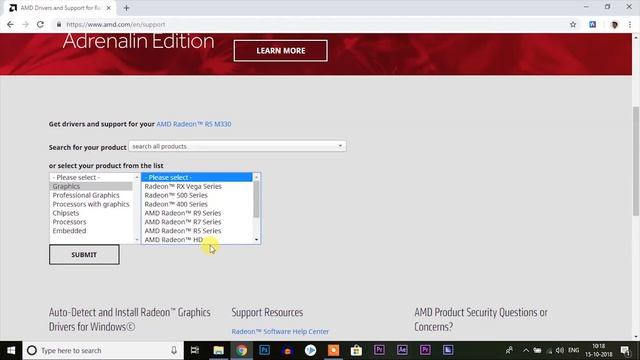Open the AMD Radeon R5 M330 link
Viewport: 640px width, 360px height.
[x=193, y=124]
